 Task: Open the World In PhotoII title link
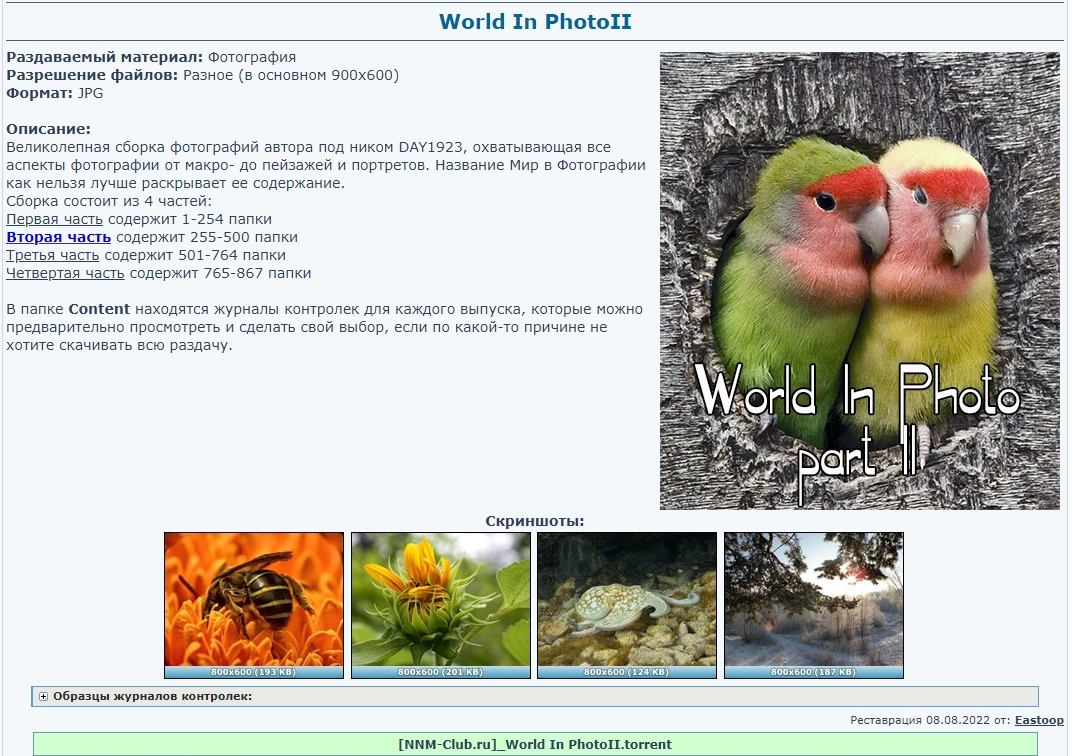click(x=535, y=22)
